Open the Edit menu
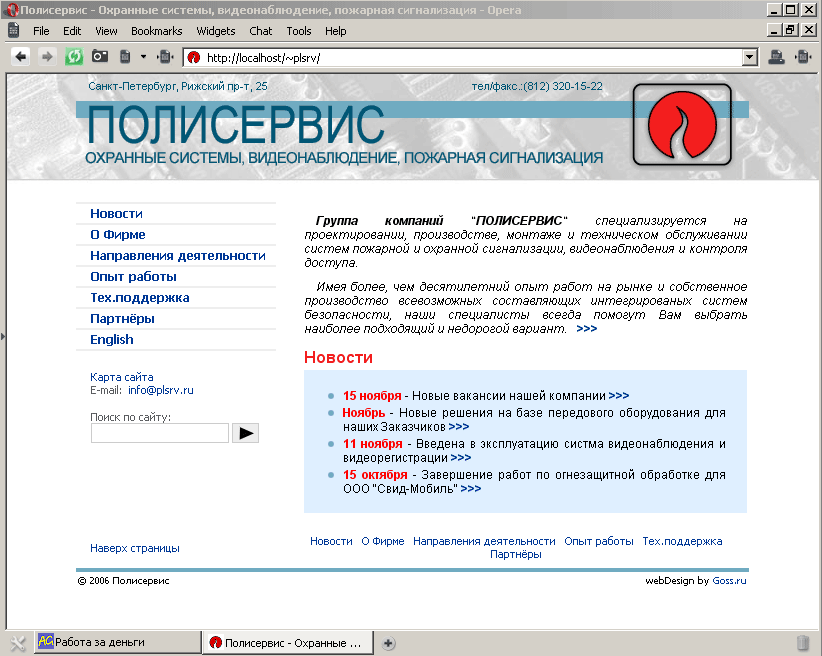This screenshot has height=656, width=822. pos(72,31)
